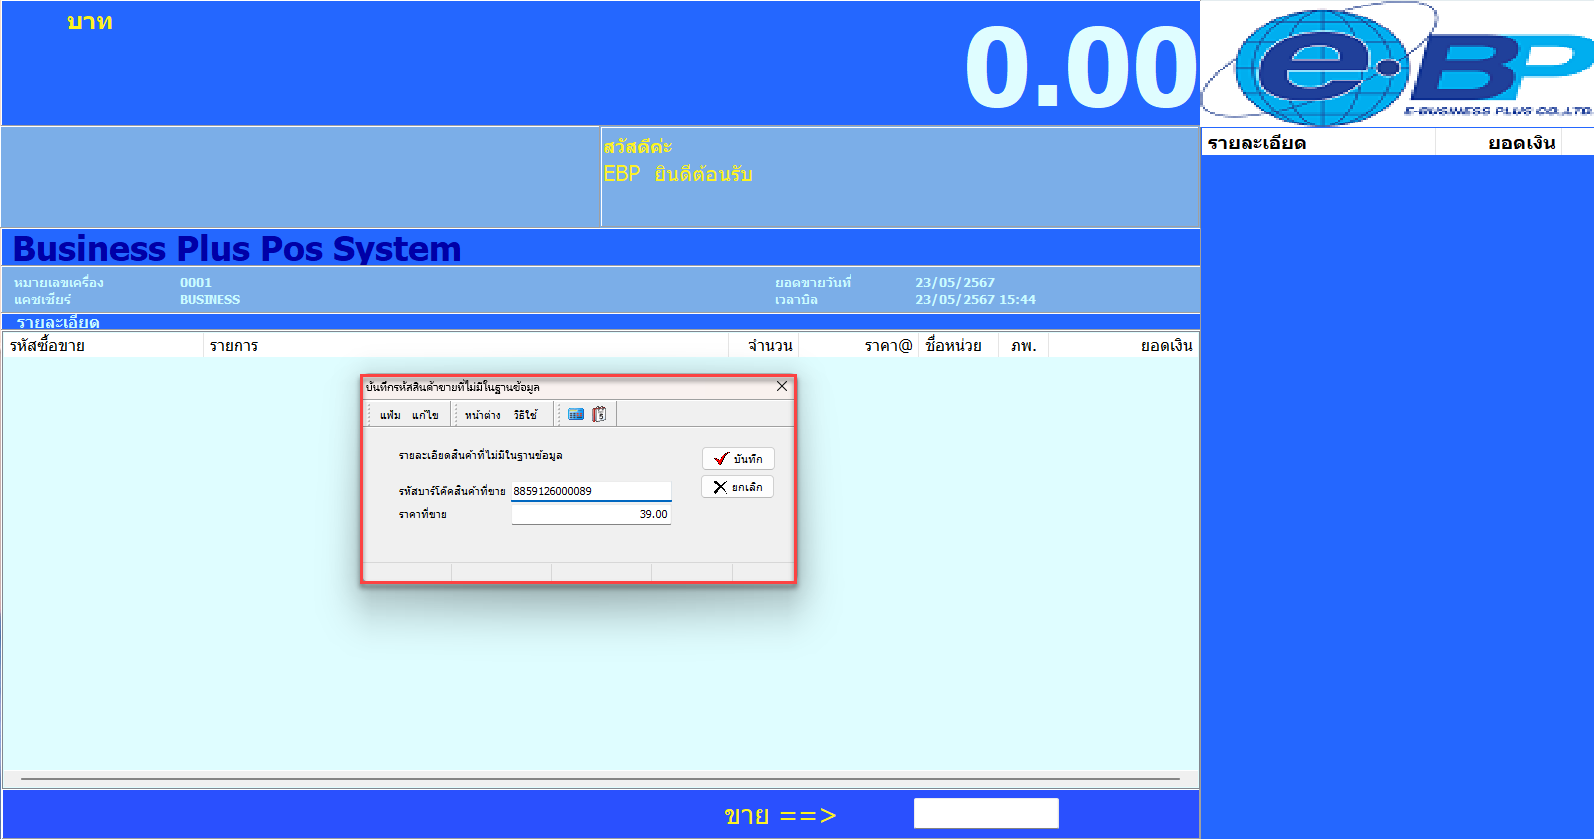
Task: Click the Business Plus Pos System title
Action: coord(237,248)
